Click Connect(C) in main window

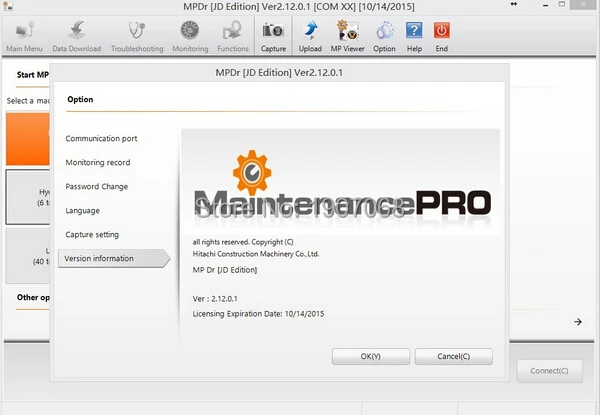pyautogui.click(x=549, y=371)
